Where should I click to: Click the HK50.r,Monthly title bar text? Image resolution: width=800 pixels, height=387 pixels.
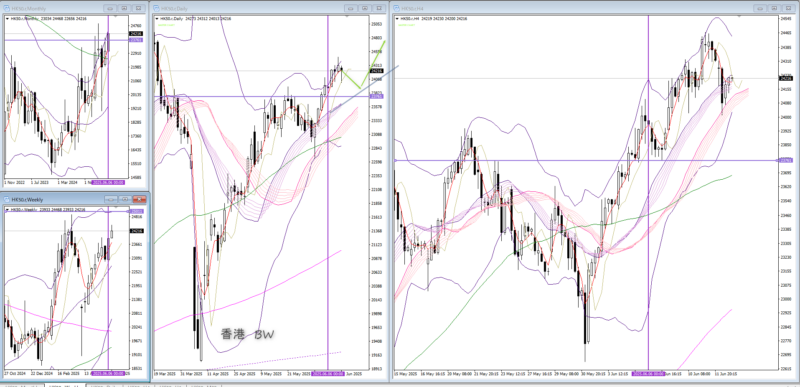pyautogui.click(x=29, y=9)
